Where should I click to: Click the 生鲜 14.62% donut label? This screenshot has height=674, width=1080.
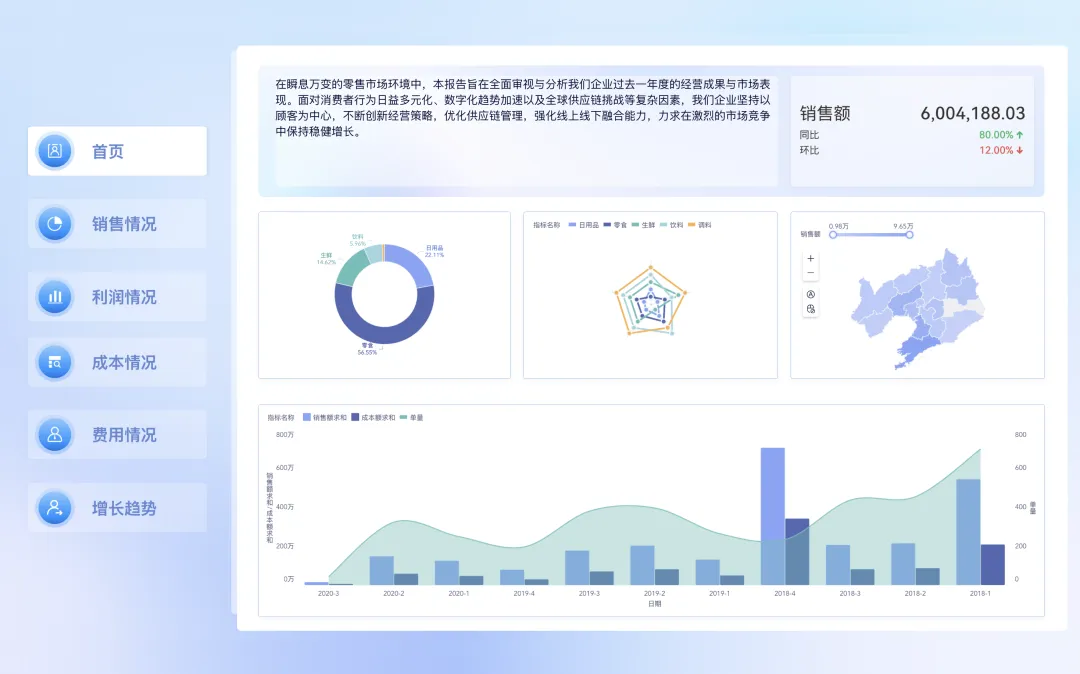326,259
